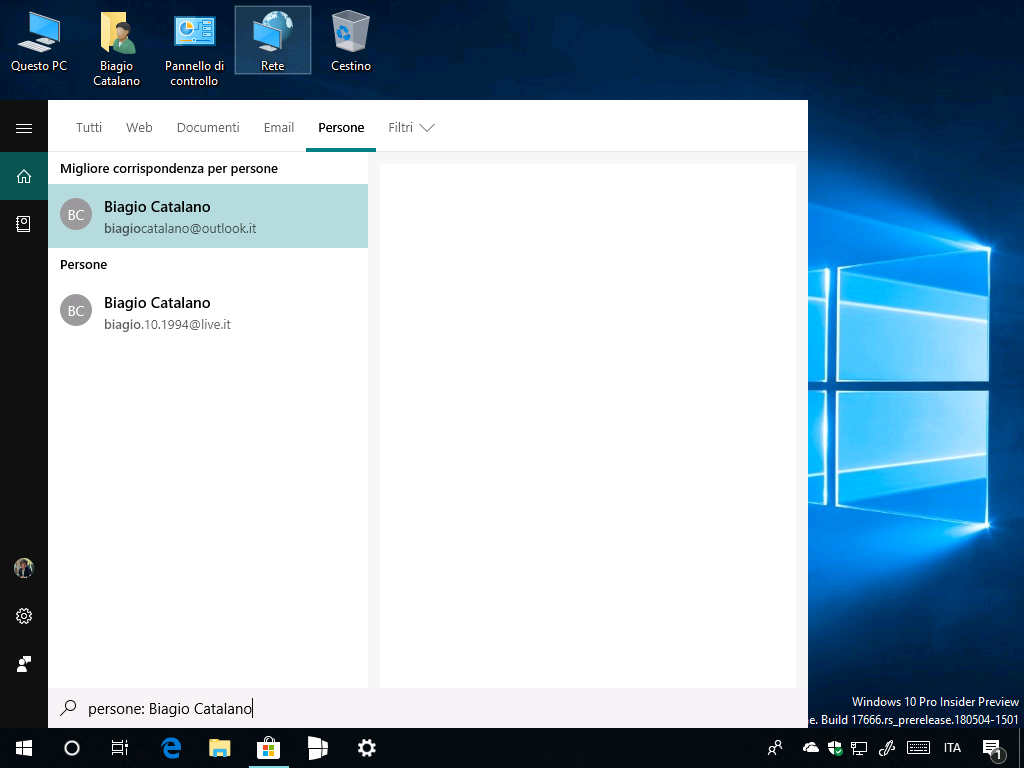
Task: Expand the Filtri dropdown
Action: [x=411, y=127]
